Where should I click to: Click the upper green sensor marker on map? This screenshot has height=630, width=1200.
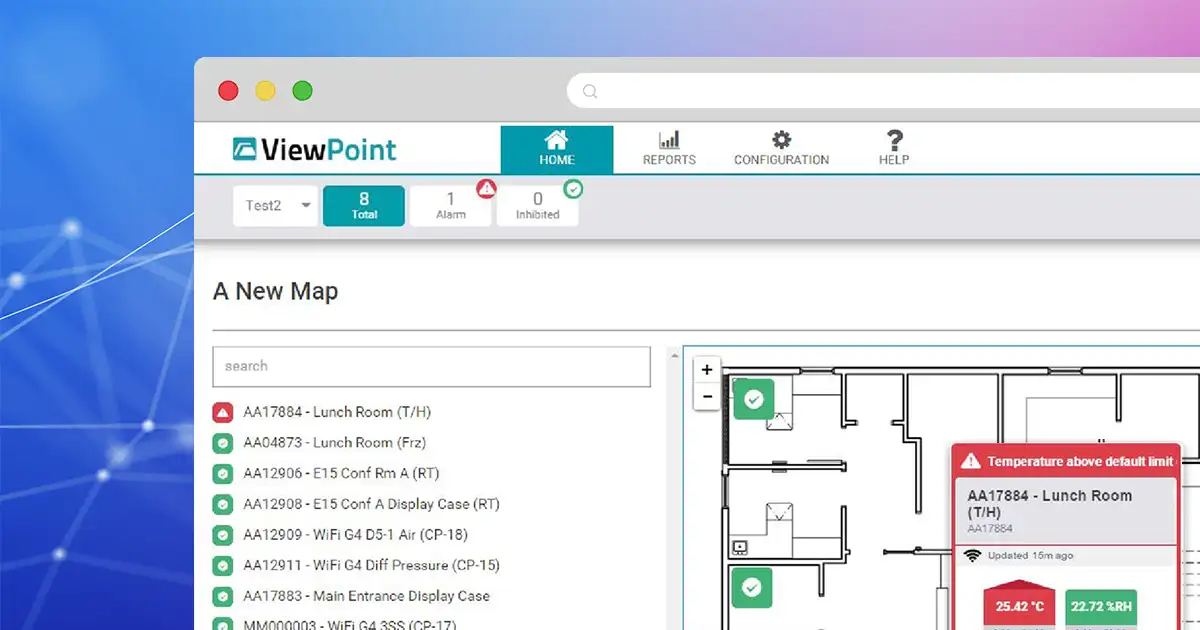(x=754, y=399)
